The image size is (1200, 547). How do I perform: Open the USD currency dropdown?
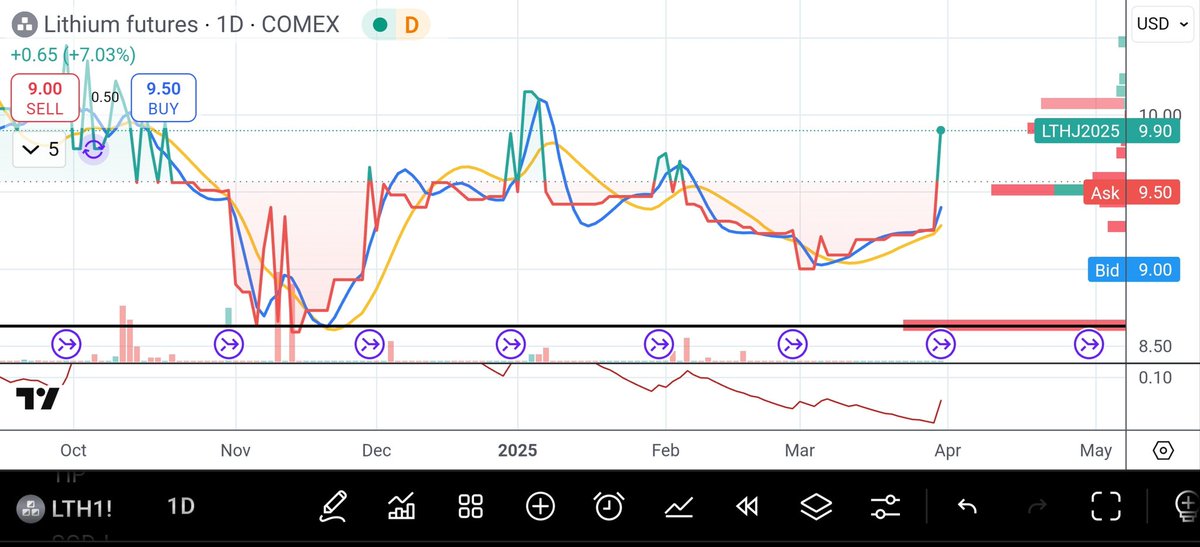coord(1163,23)
